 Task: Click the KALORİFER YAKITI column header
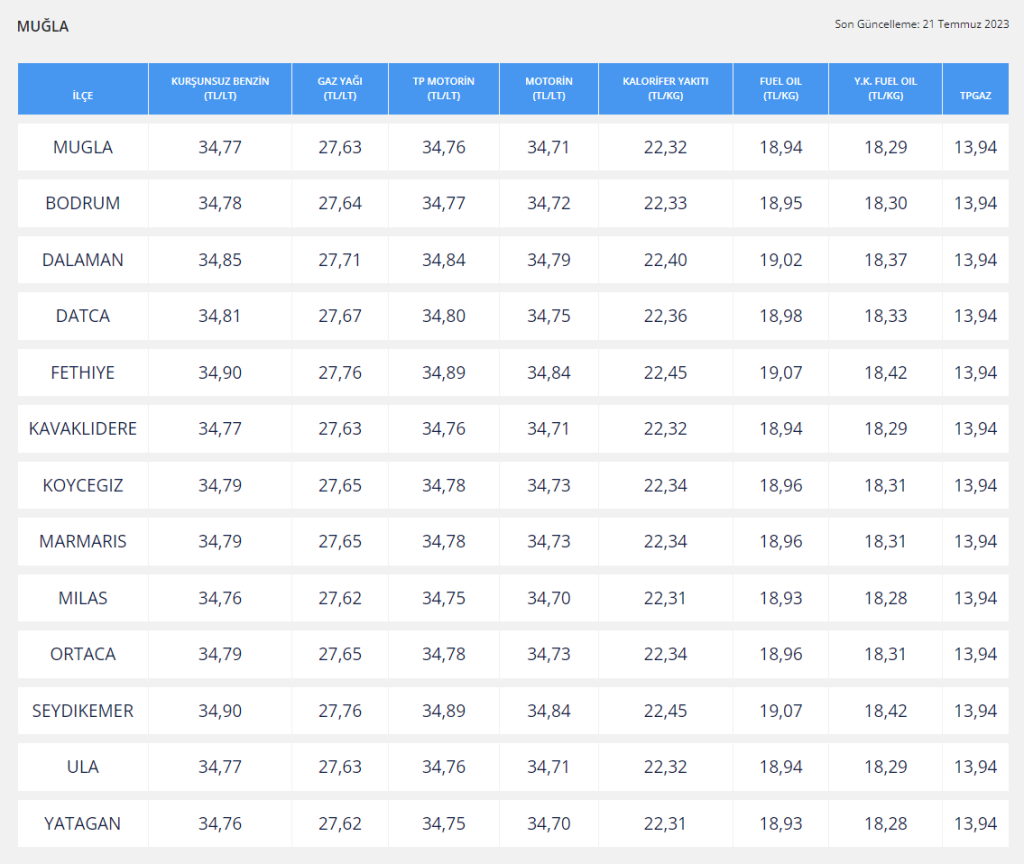pyautogui.click(x=665, y=88)
